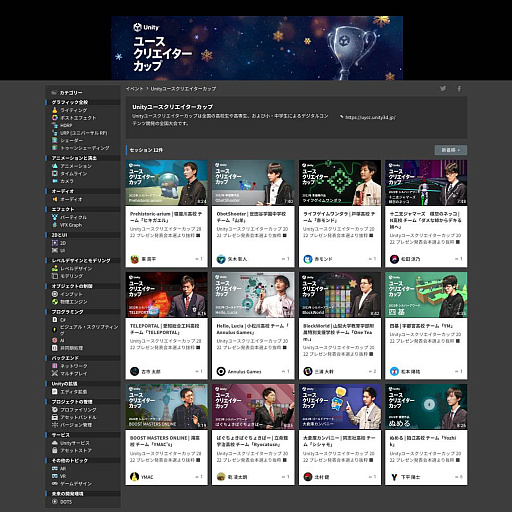Click the Unity logo in banner
512x512 pixels.
[146, 27]
